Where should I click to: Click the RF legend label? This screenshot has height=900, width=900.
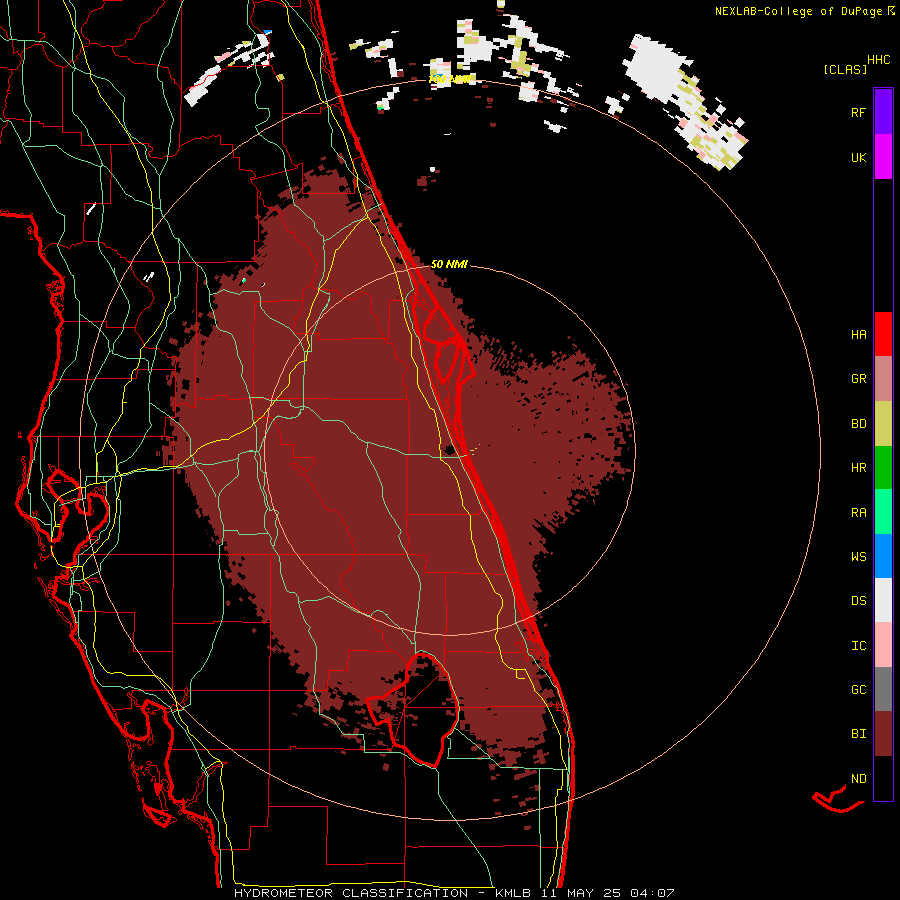click(858, 112)
